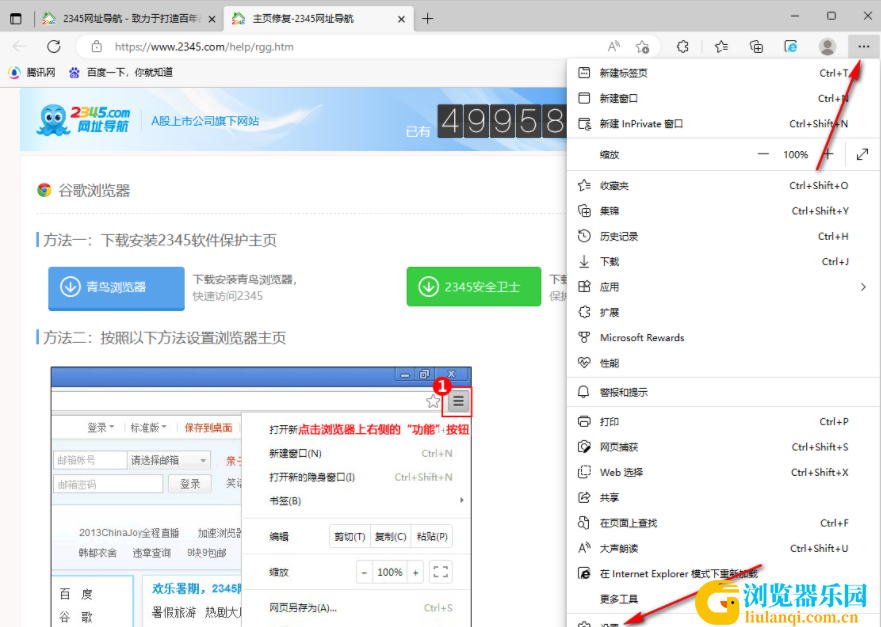881x627 pixels.
Task: Select 打印 from the menu
Action: pyautogui.click(x=723, y=421)
